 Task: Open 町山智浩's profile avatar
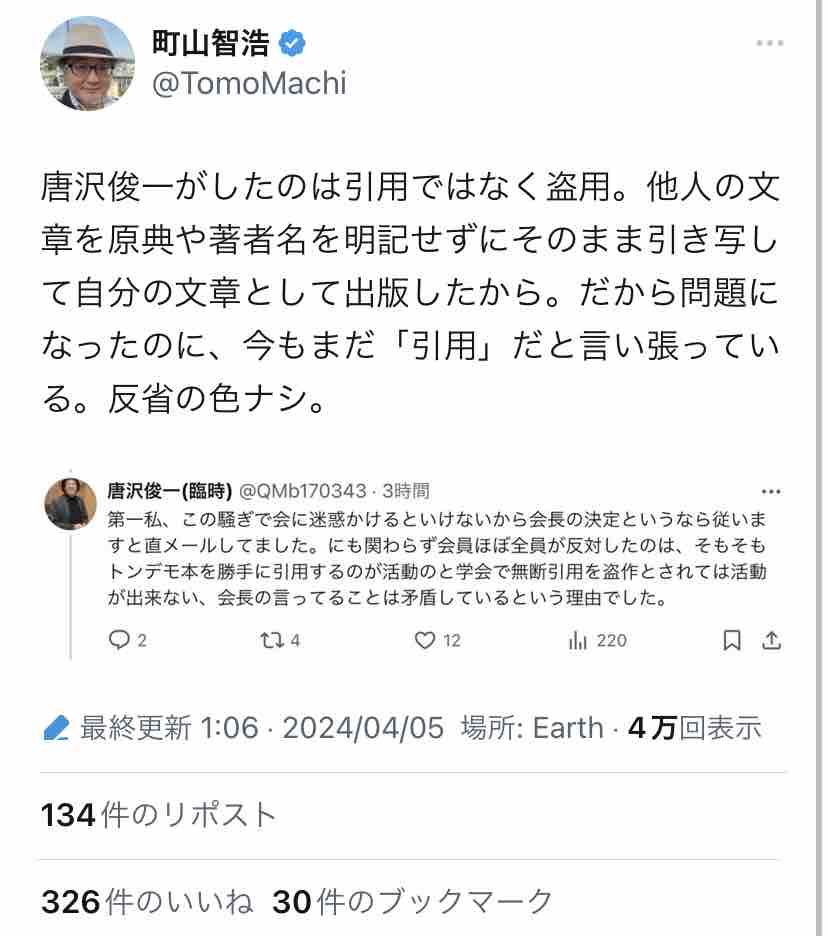click(87, 63)
